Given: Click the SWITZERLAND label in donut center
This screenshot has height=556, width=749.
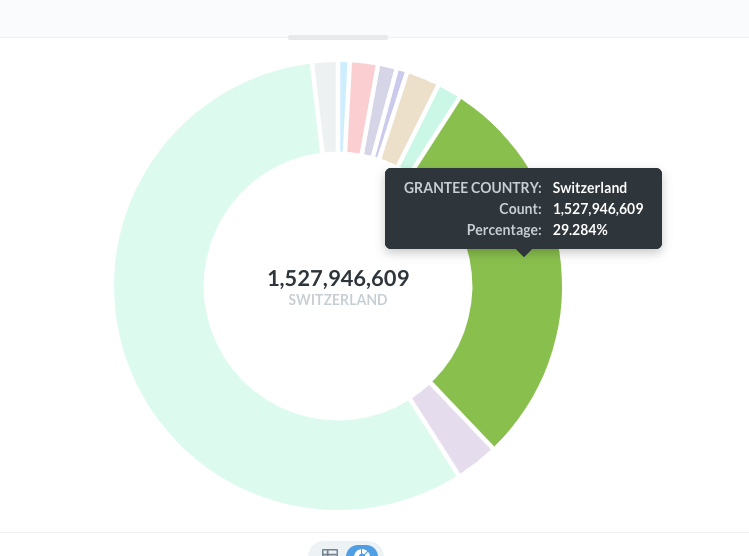Looking at the screenshot, I should tap(338, 299).
